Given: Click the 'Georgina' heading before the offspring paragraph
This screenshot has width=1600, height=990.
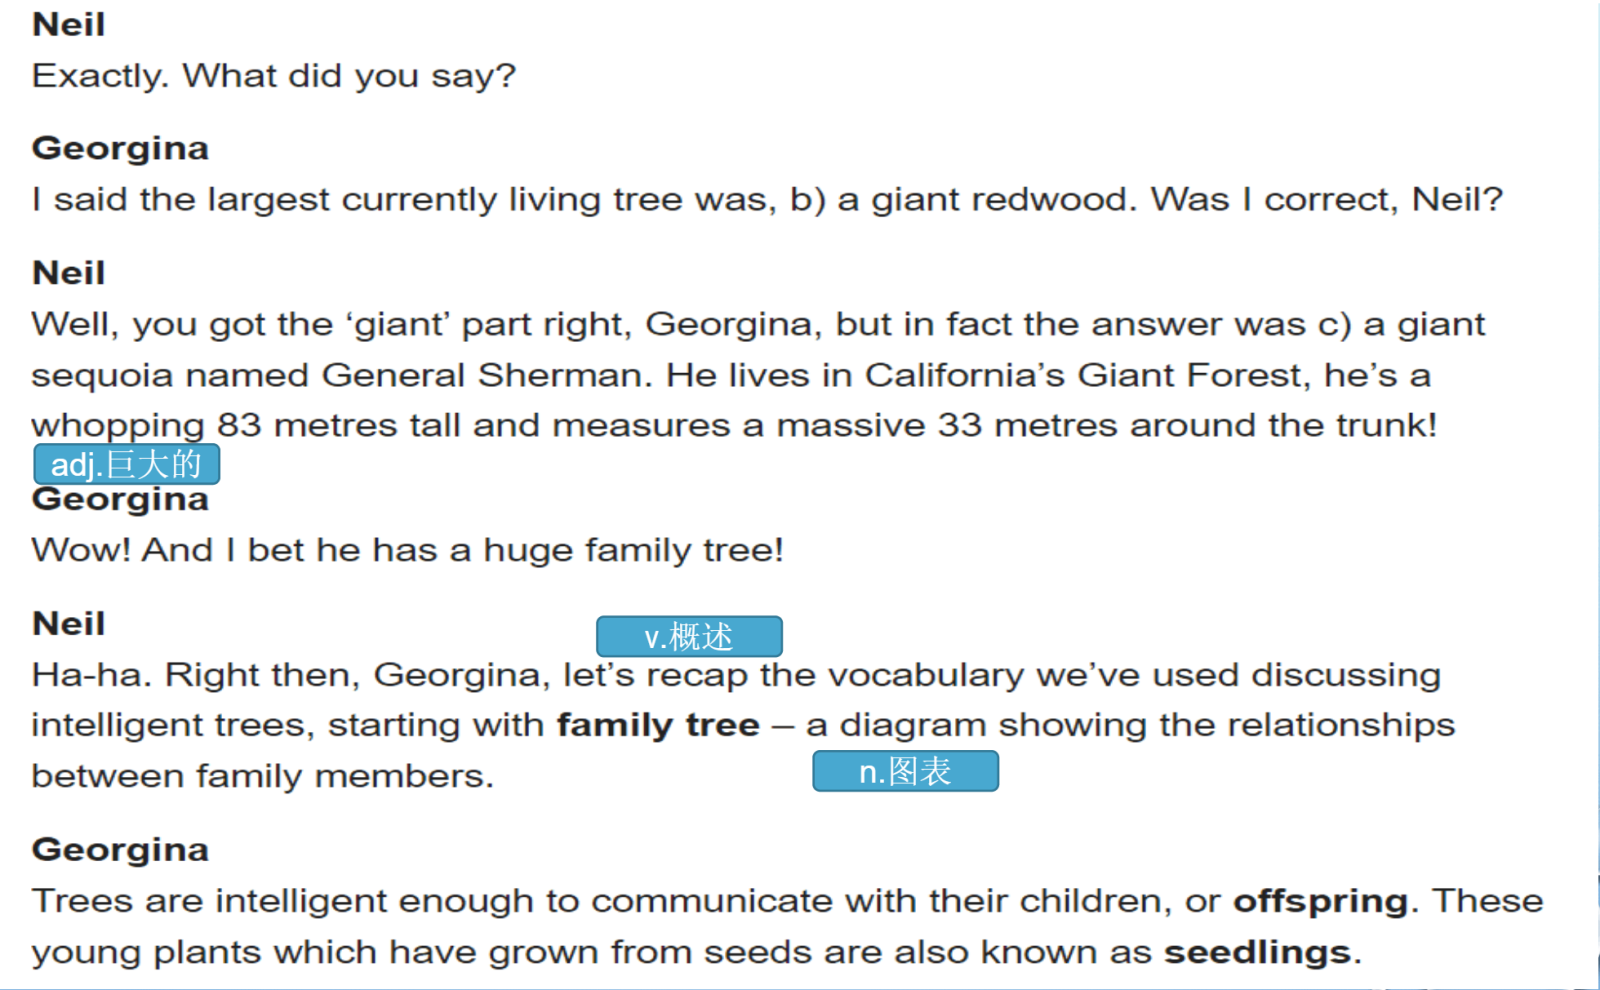Looking at the screenshot, I should [120, 850].
